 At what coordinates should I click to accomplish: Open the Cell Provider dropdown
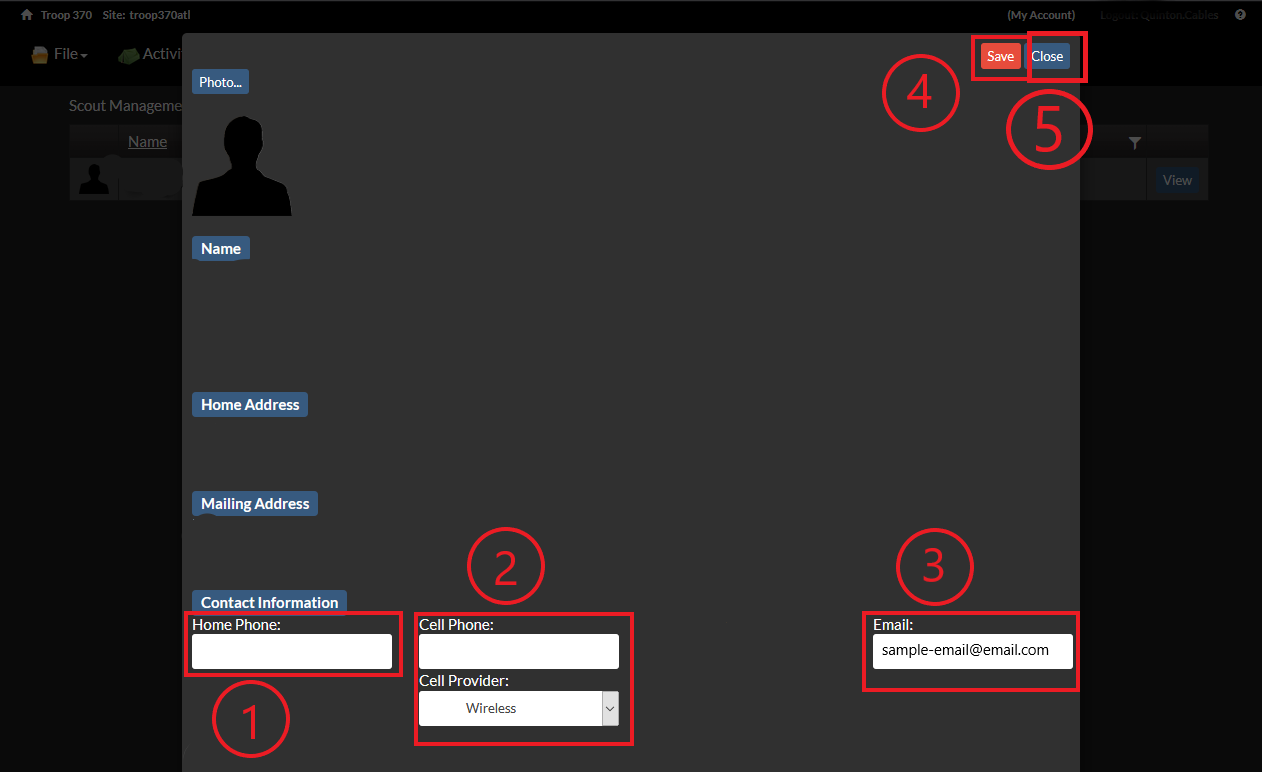click(512, 708)
